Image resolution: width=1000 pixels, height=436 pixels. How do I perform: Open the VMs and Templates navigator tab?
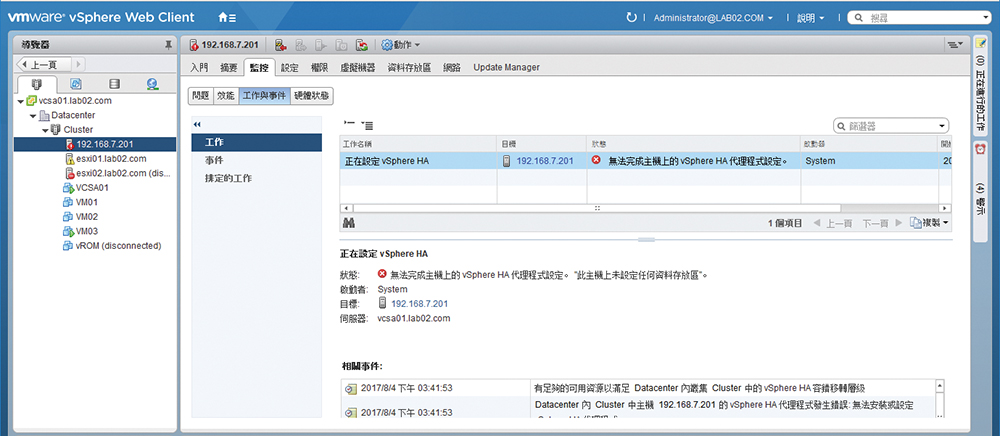[75, 84]
